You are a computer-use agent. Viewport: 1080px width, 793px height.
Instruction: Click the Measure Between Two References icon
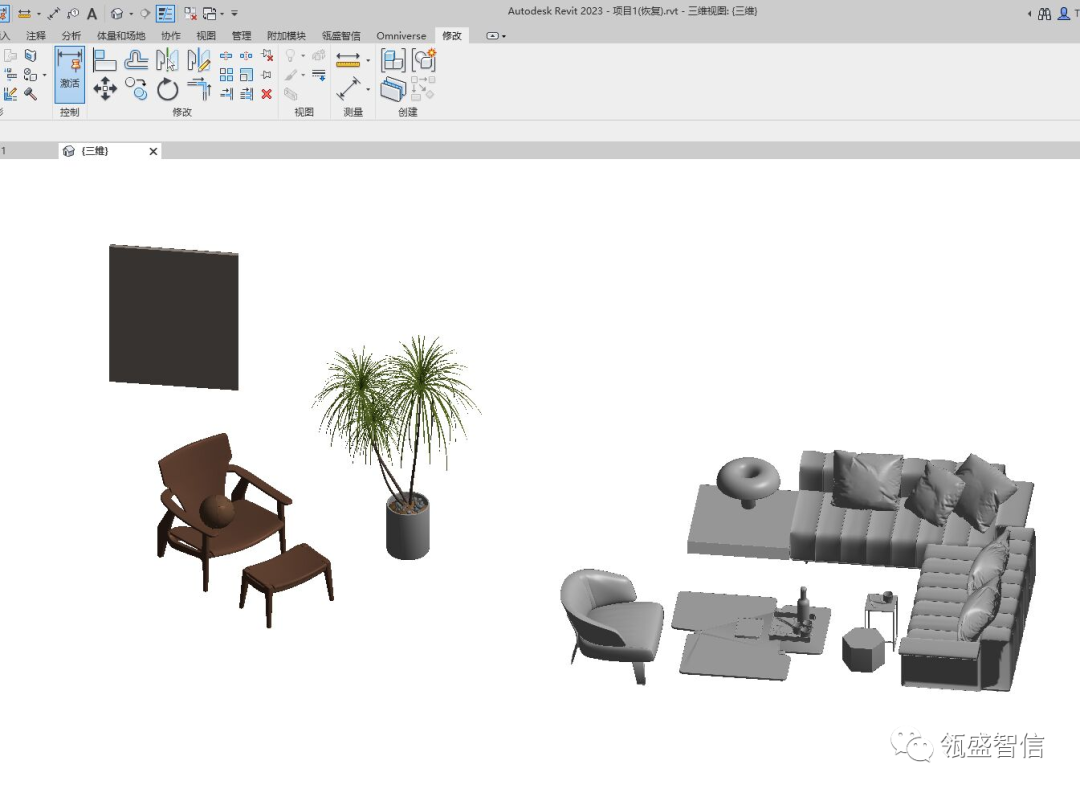[348, 61]
